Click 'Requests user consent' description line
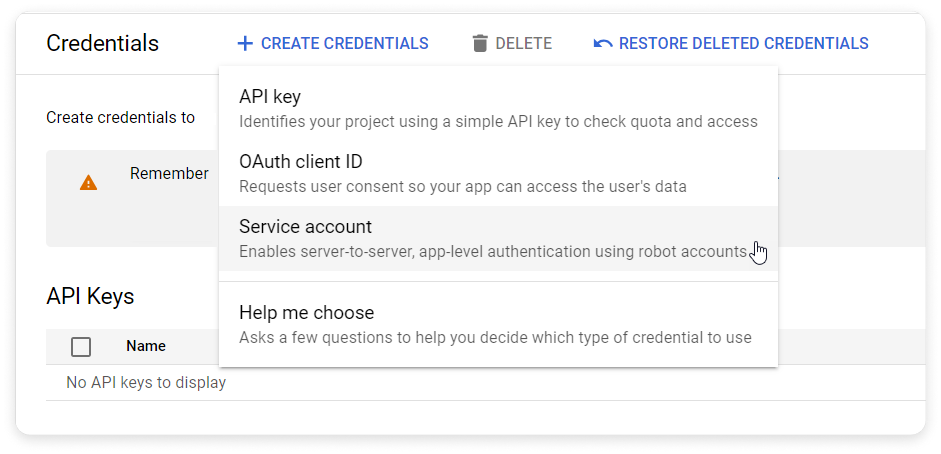Image resolution: width=941 pixels, height=454 pixels. (x=463, y=186)
